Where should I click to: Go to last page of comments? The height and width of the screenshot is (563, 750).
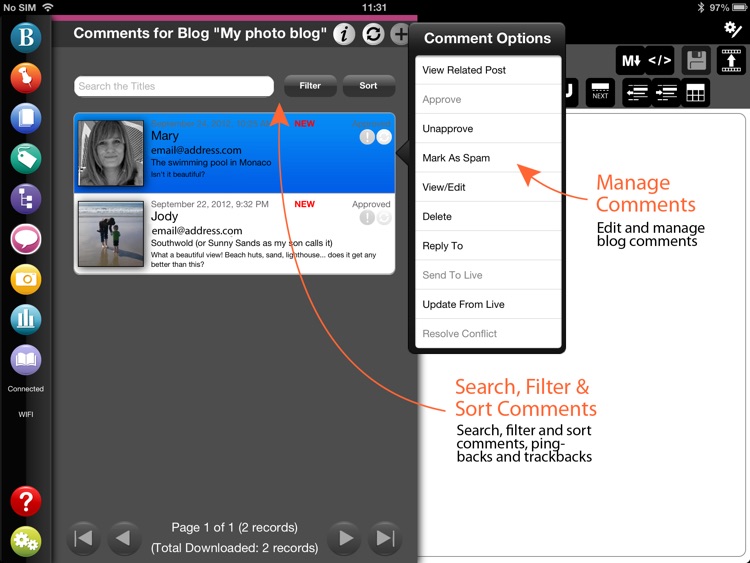(x=385, y=538)
